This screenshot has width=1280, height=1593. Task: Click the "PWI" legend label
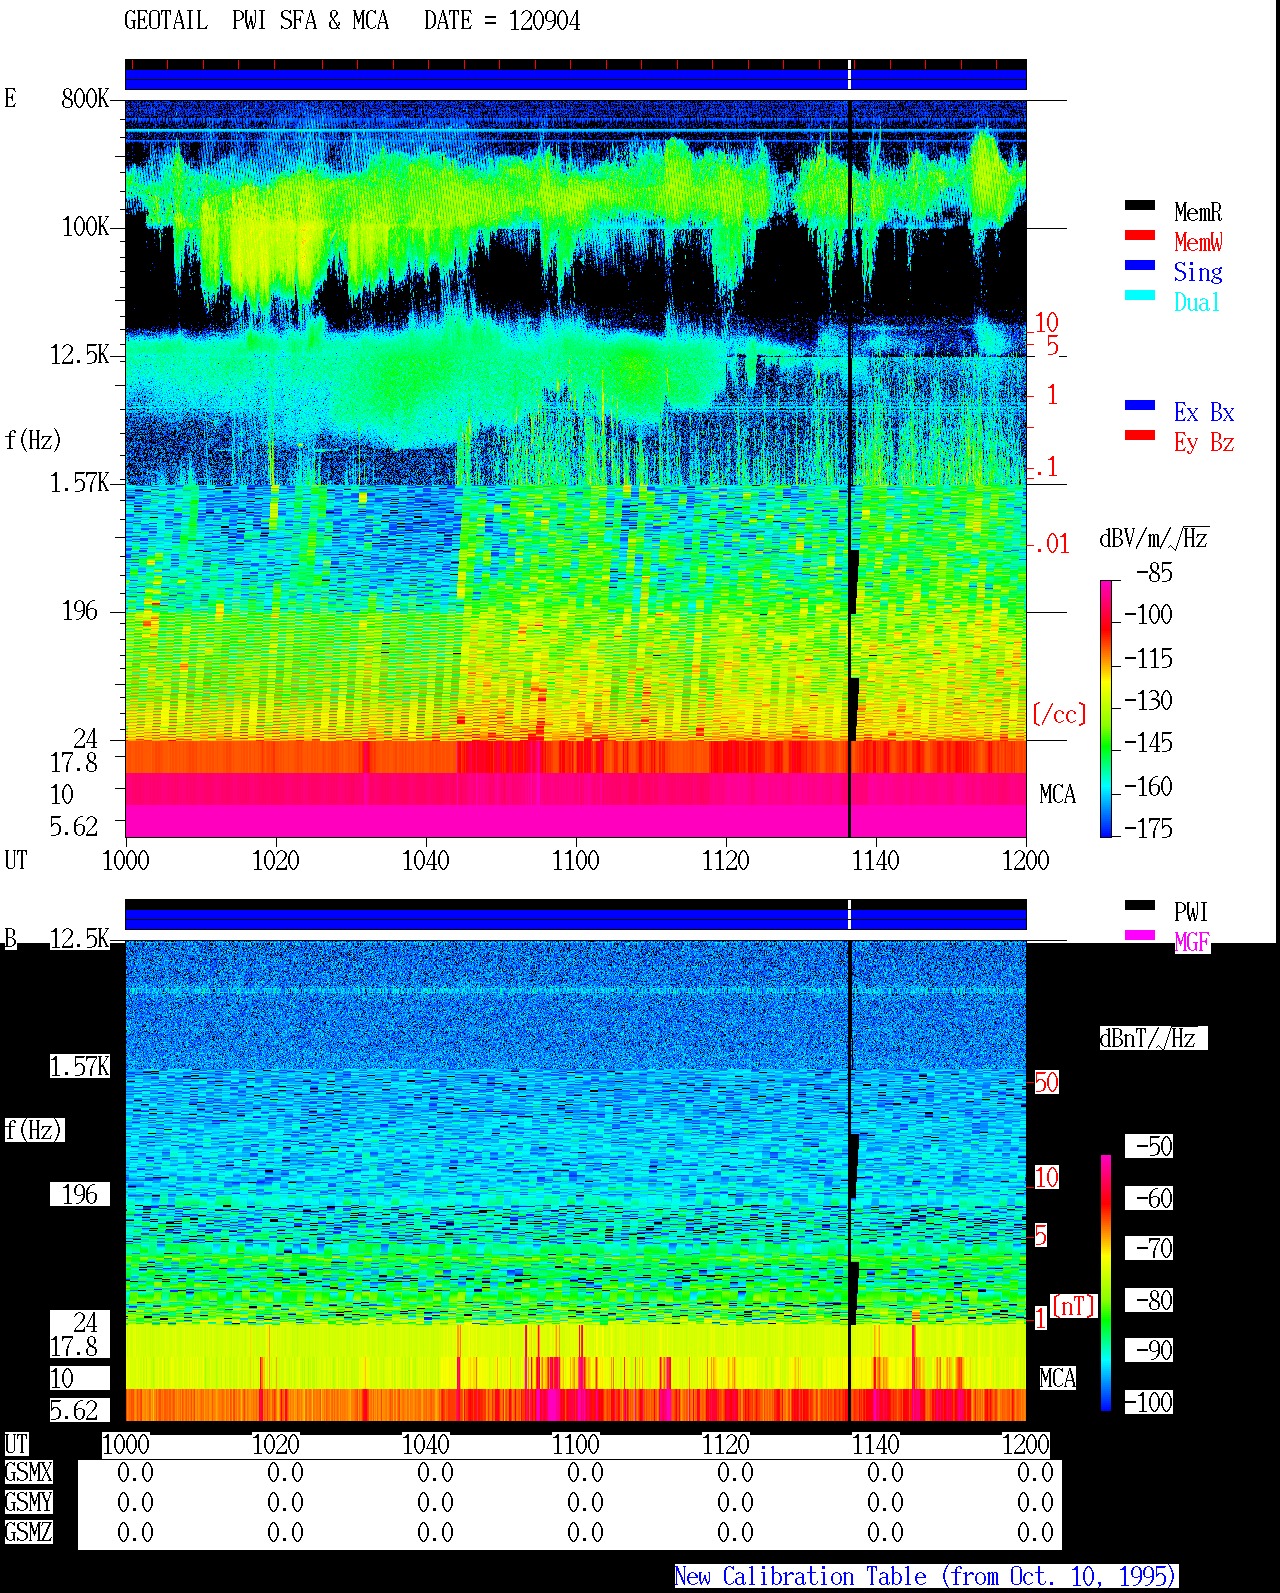(1191, 912)
